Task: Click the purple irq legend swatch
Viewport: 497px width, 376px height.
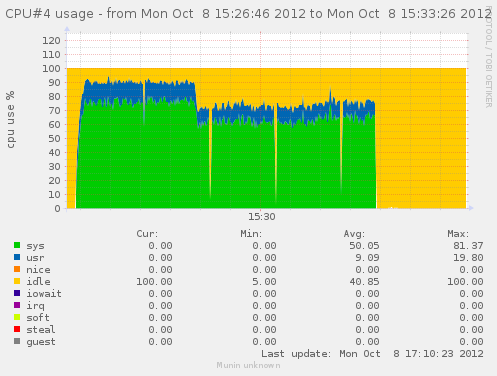Action: (x=17, y=305)
